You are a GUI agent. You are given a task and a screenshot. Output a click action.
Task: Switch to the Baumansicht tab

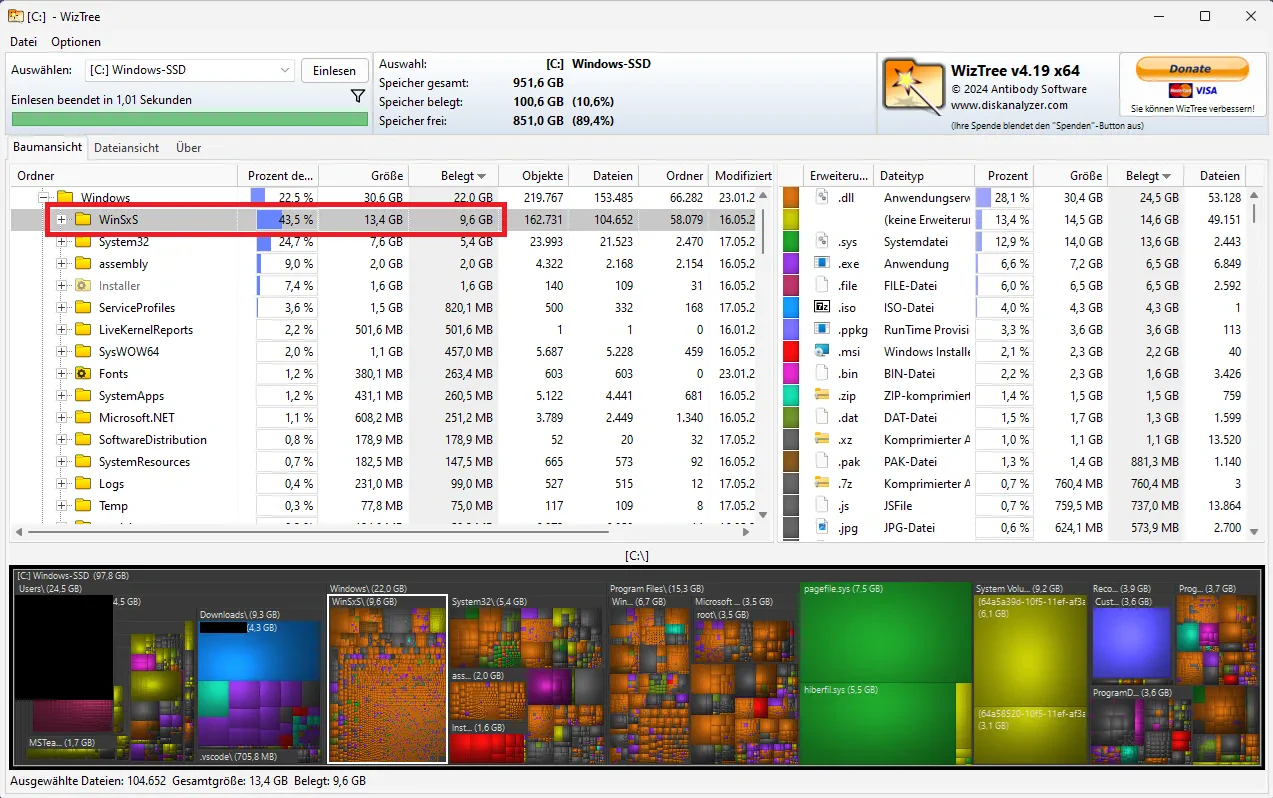pyautogui.click(x=48, y=147)
